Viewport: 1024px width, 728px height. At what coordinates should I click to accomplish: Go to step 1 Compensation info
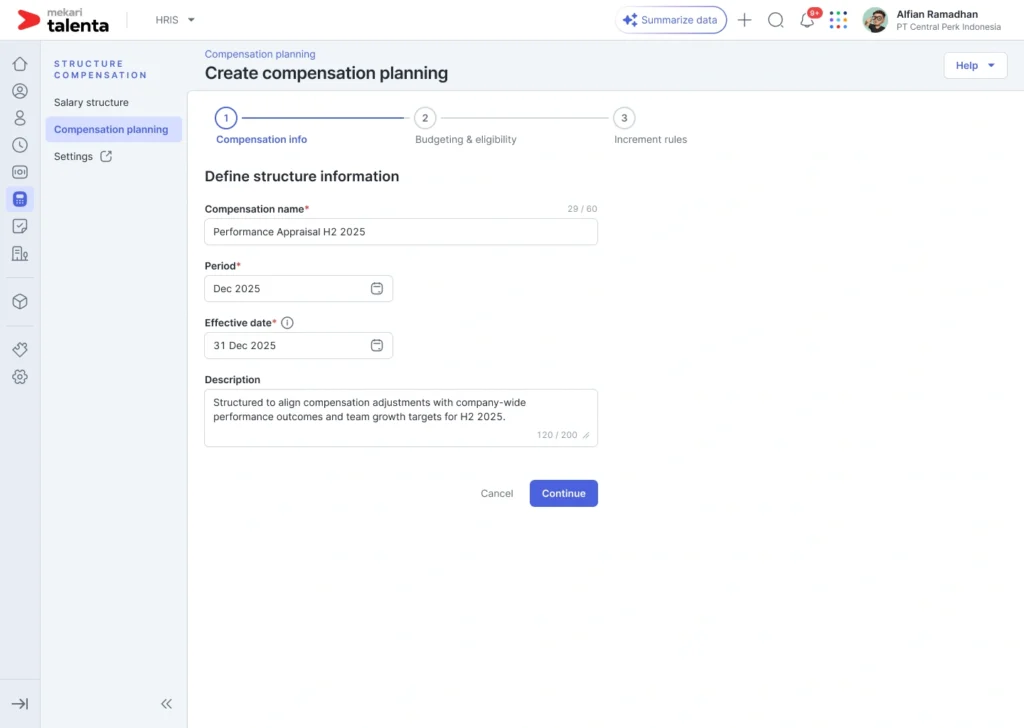[261, 127]
